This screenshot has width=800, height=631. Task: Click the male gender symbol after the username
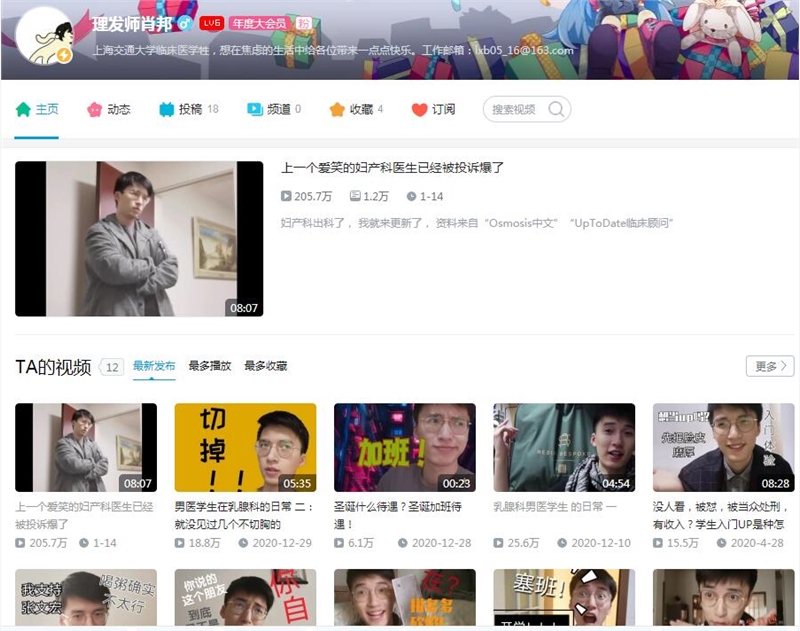pos(186,22)
